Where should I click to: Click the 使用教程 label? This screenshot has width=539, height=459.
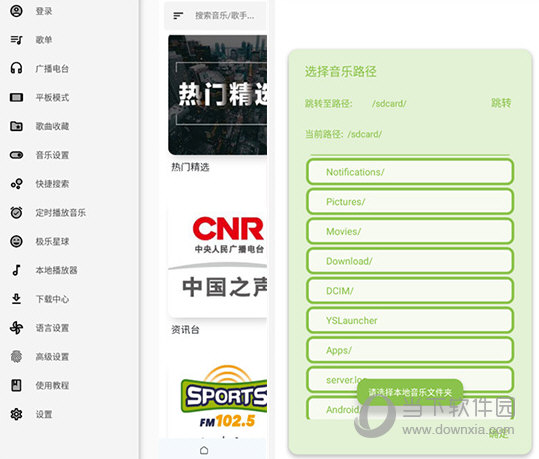tap(52, 385)
